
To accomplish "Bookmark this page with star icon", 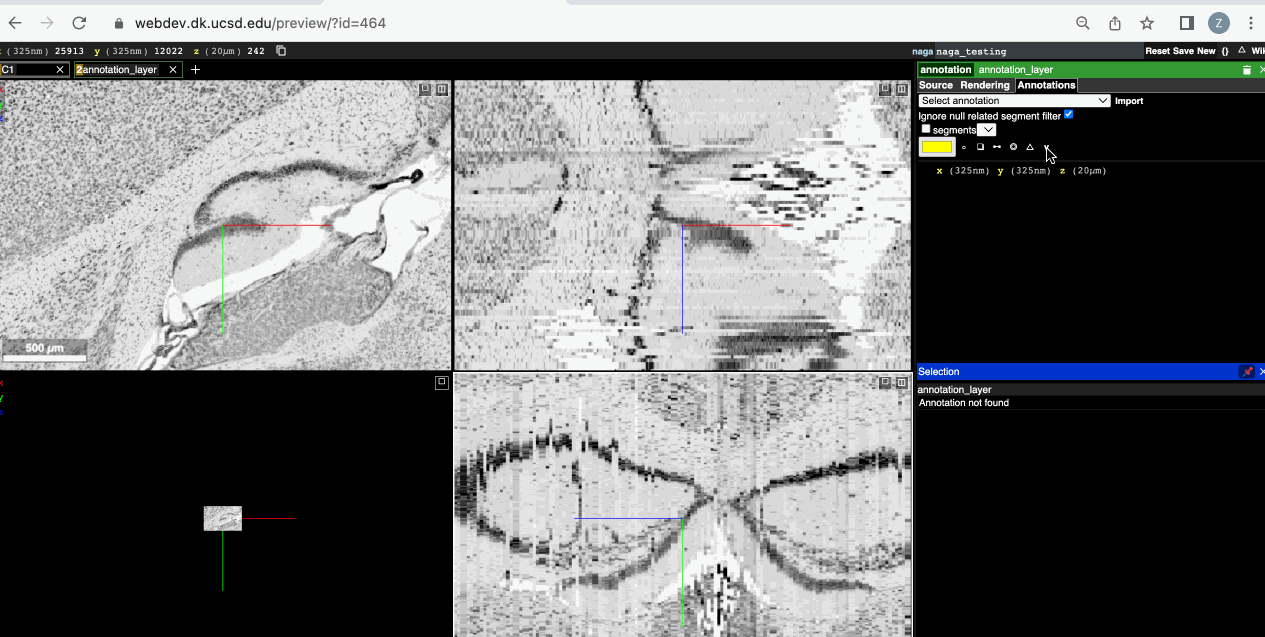I will 1147,23.
